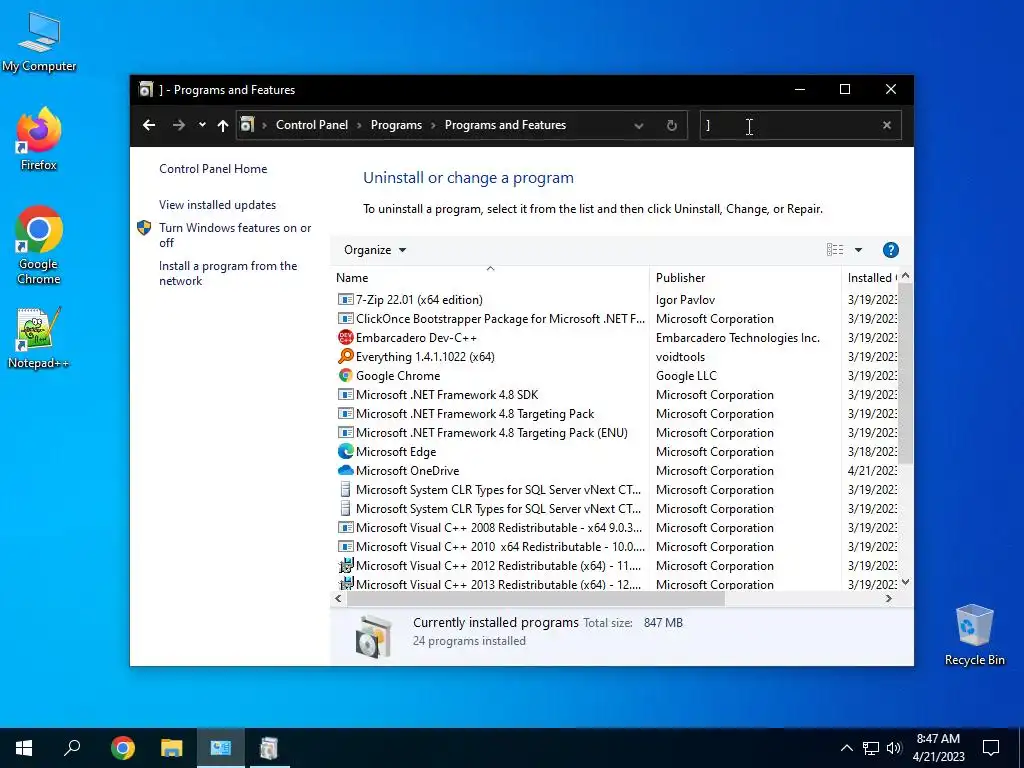Click horizontal scrollbar right arrow
The width and height of the screenshot is (1024, 768).
coord(889,598)
